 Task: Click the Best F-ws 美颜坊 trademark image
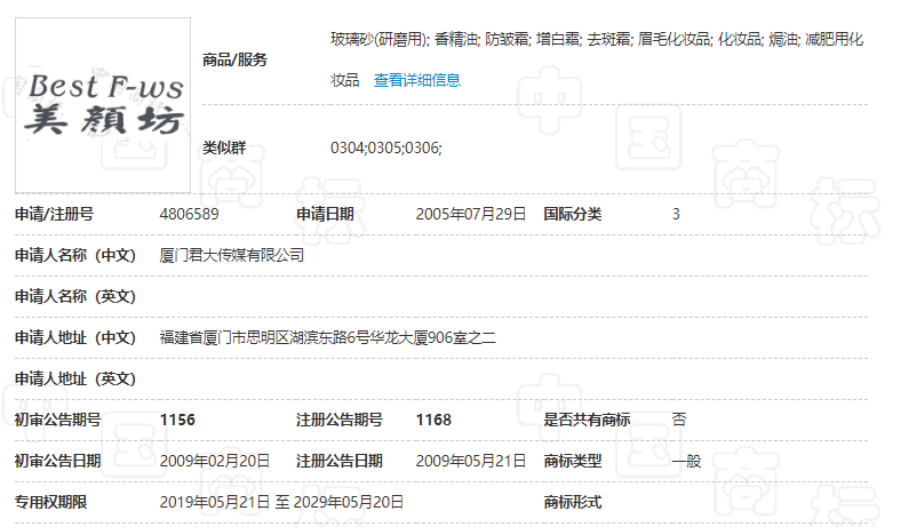[103, 105]
